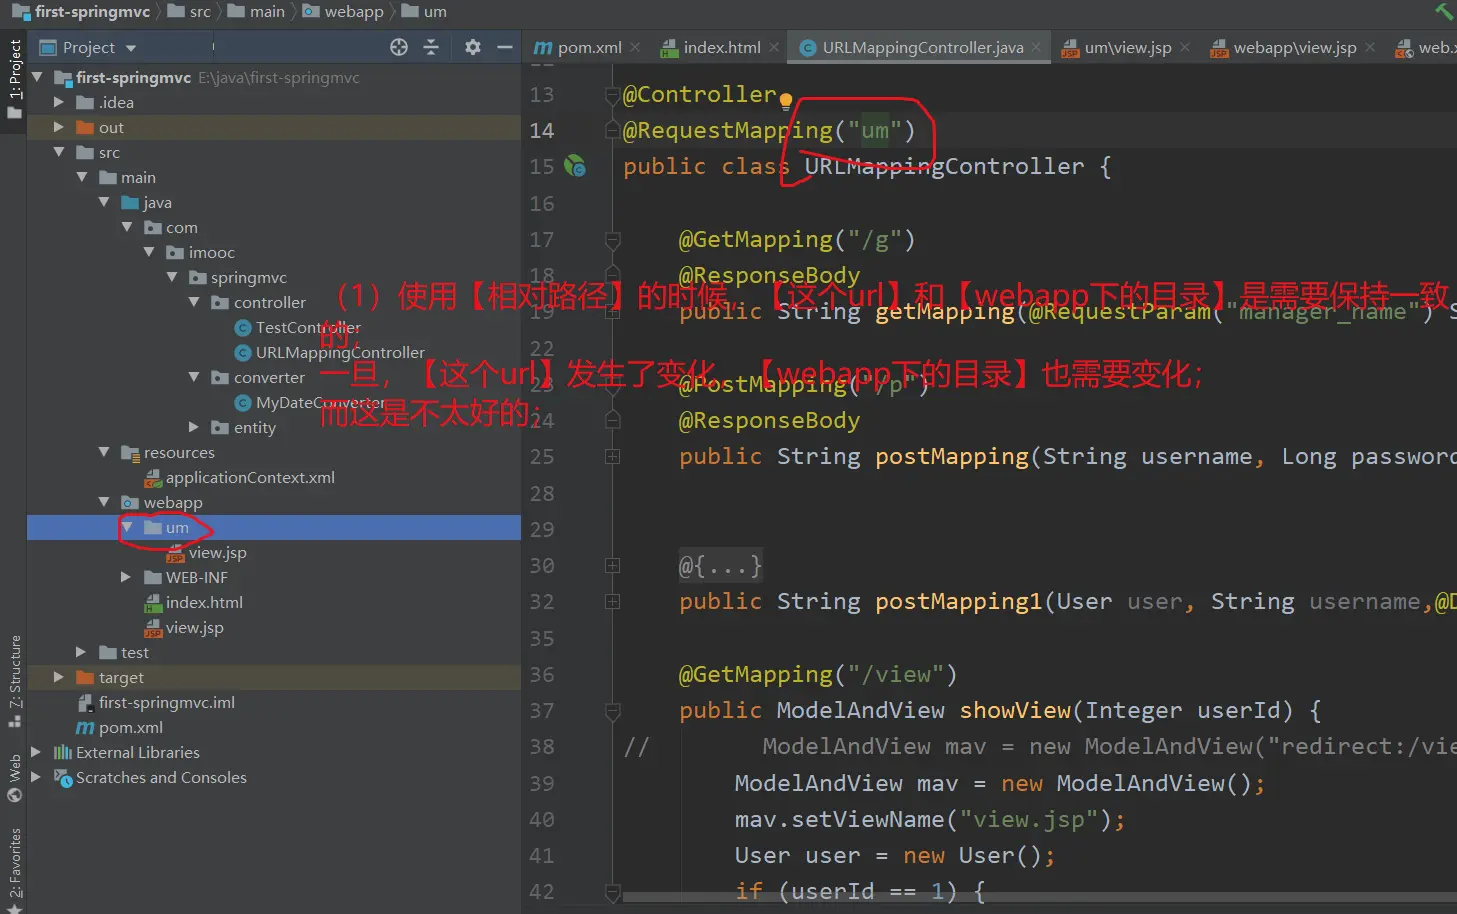Open applicationContext.xml in the project tree
1457x914 pixels.
[x=249, y=477]
